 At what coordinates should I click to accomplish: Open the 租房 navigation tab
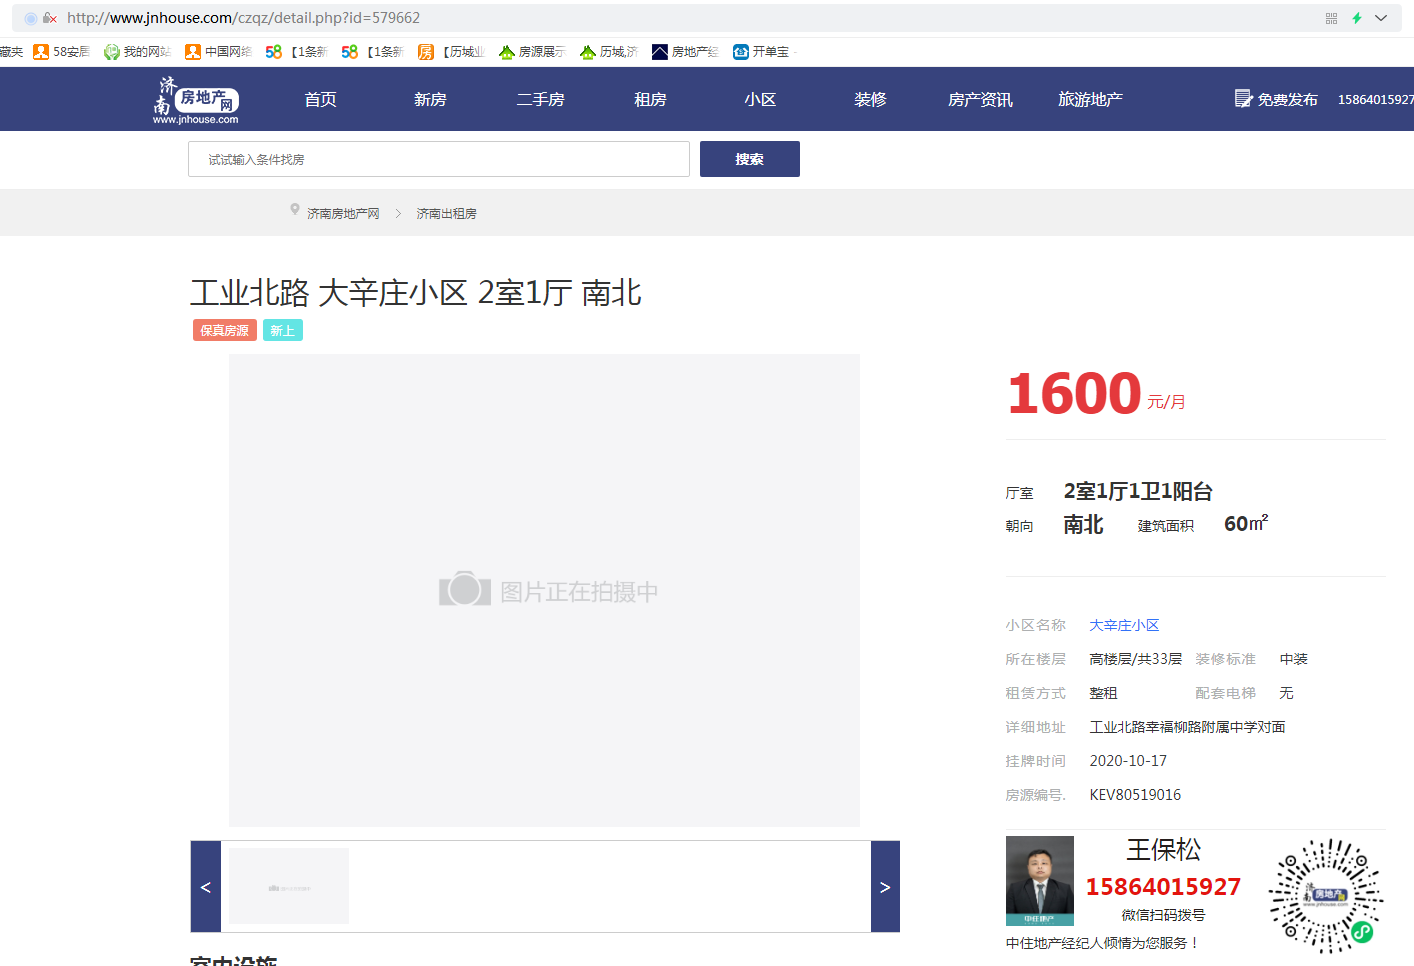point(650,100)
